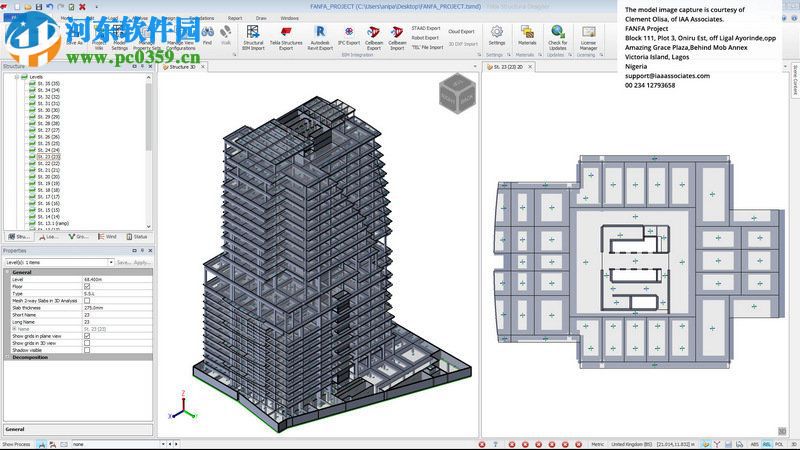Viewport: 800px width, 450px height.
Task: Click the Undo arrow in quick access toolbar
Action: tap(49, 7)
